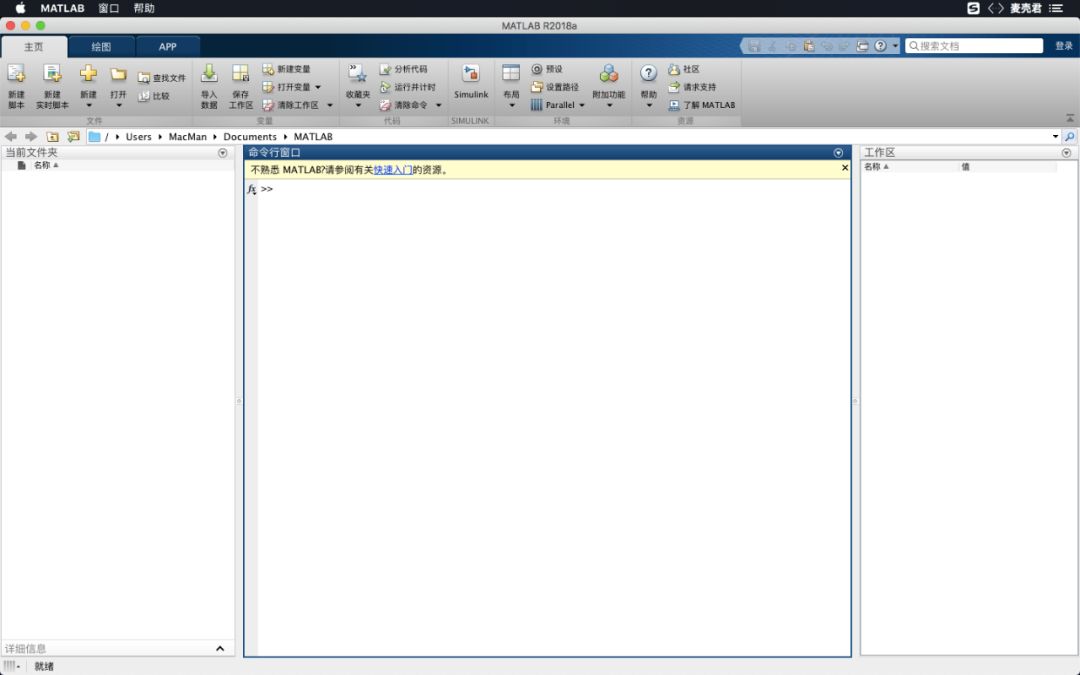Image resolution: width=1080 pixels, height=675 pixels.
Task: Click 查找文件 find files
Action: tap(162, 78)
